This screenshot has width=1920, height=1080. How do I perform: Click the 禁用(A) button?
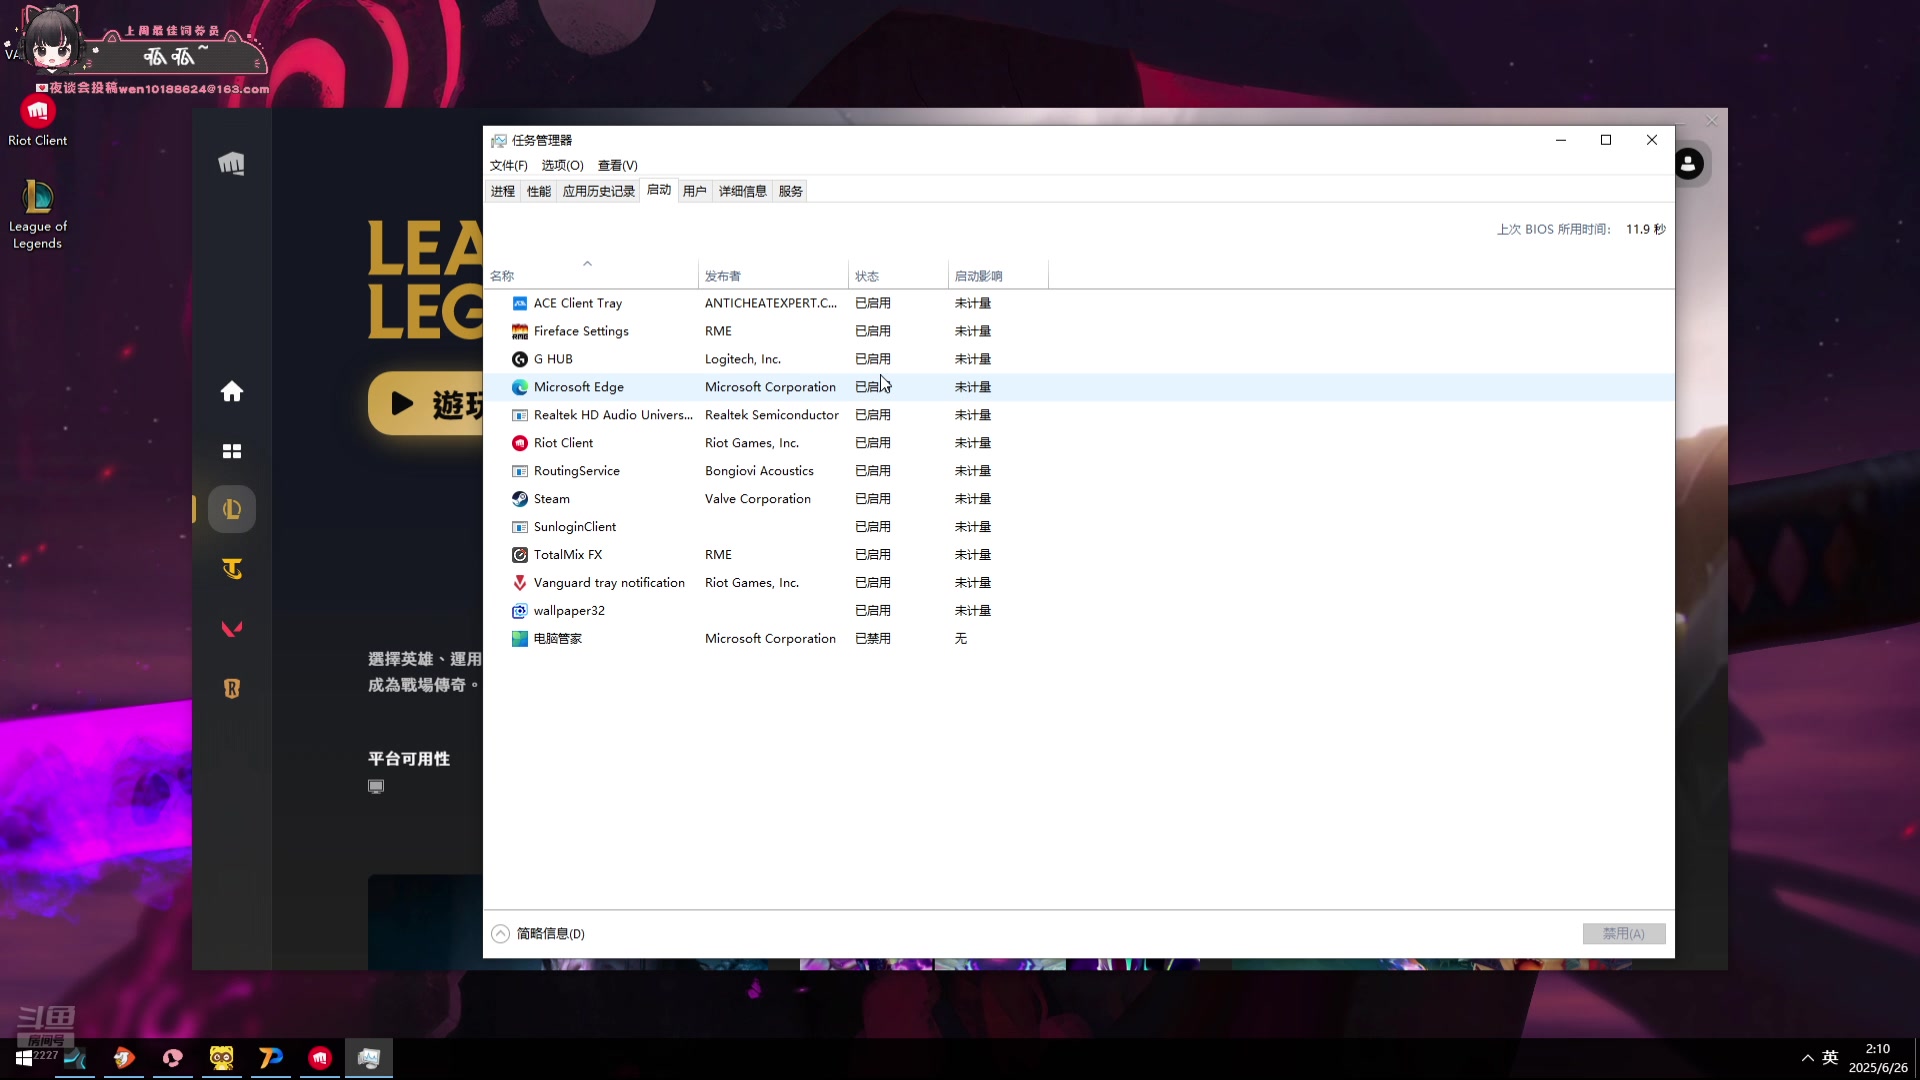(x=1624, y=933)
